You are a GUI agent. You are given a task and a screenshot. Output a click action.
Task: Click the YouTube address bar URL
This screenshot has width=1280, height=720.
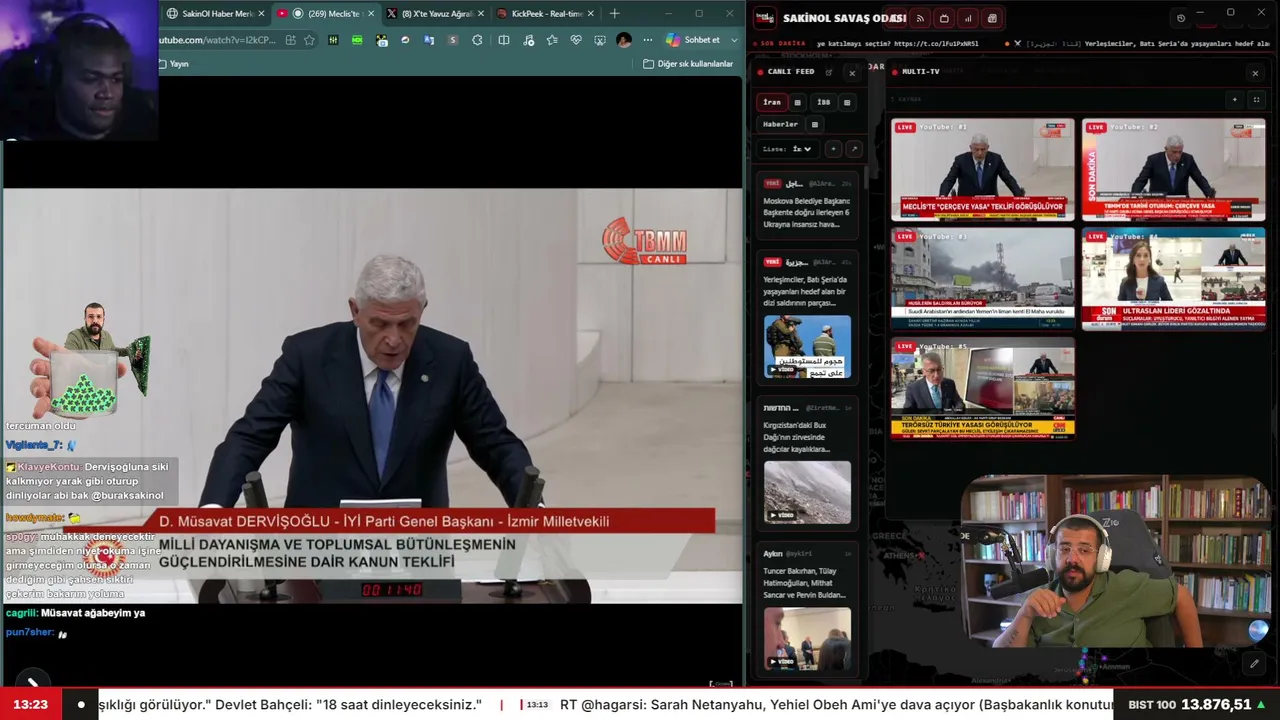217,40
